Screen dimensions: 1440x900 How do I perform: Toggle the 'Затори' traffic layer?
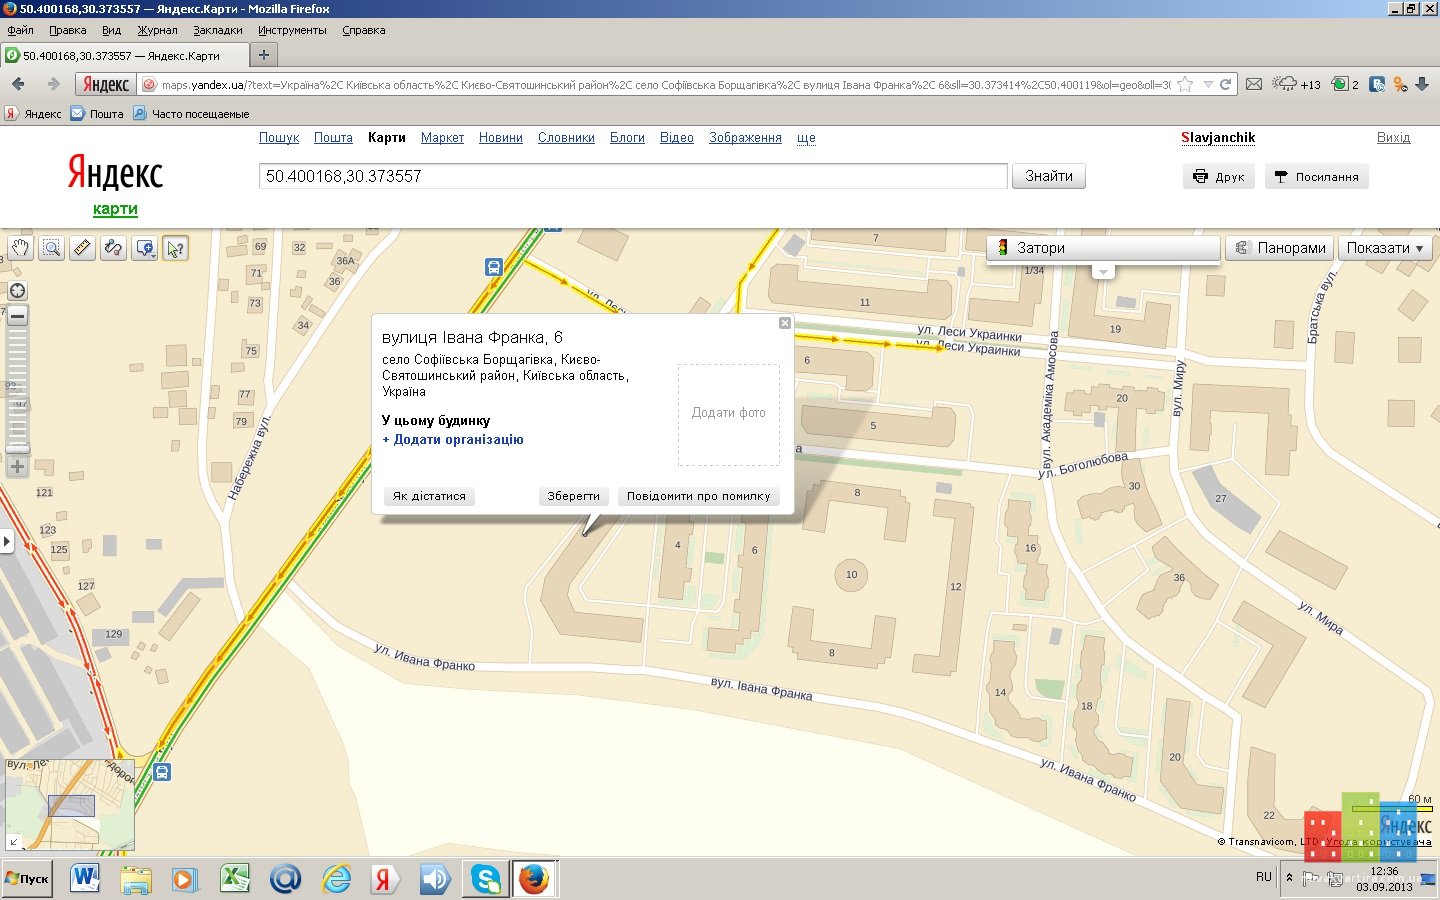tap(1103, 248)
